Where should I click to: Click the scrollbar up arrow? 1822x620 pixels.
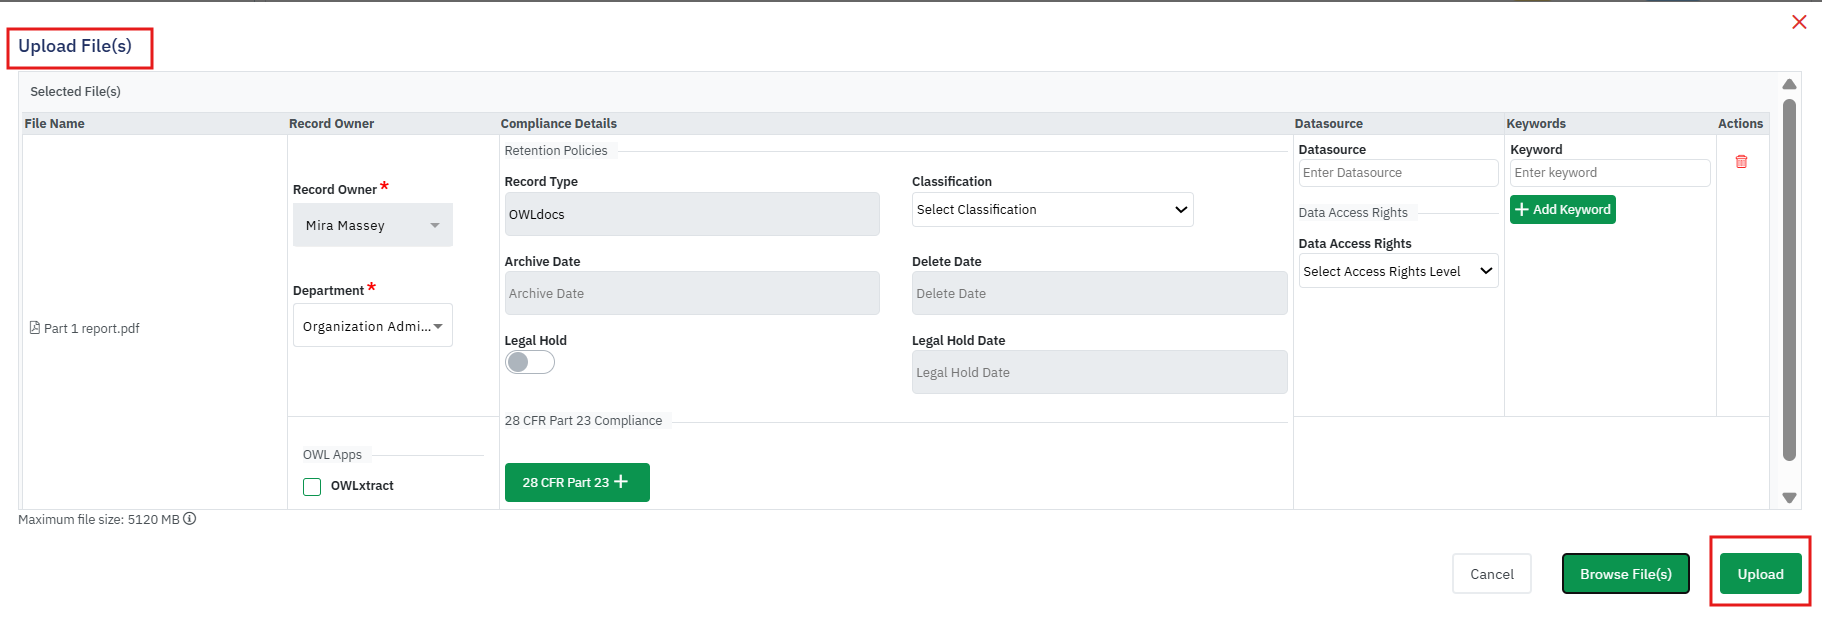[x=1790, y=84]
